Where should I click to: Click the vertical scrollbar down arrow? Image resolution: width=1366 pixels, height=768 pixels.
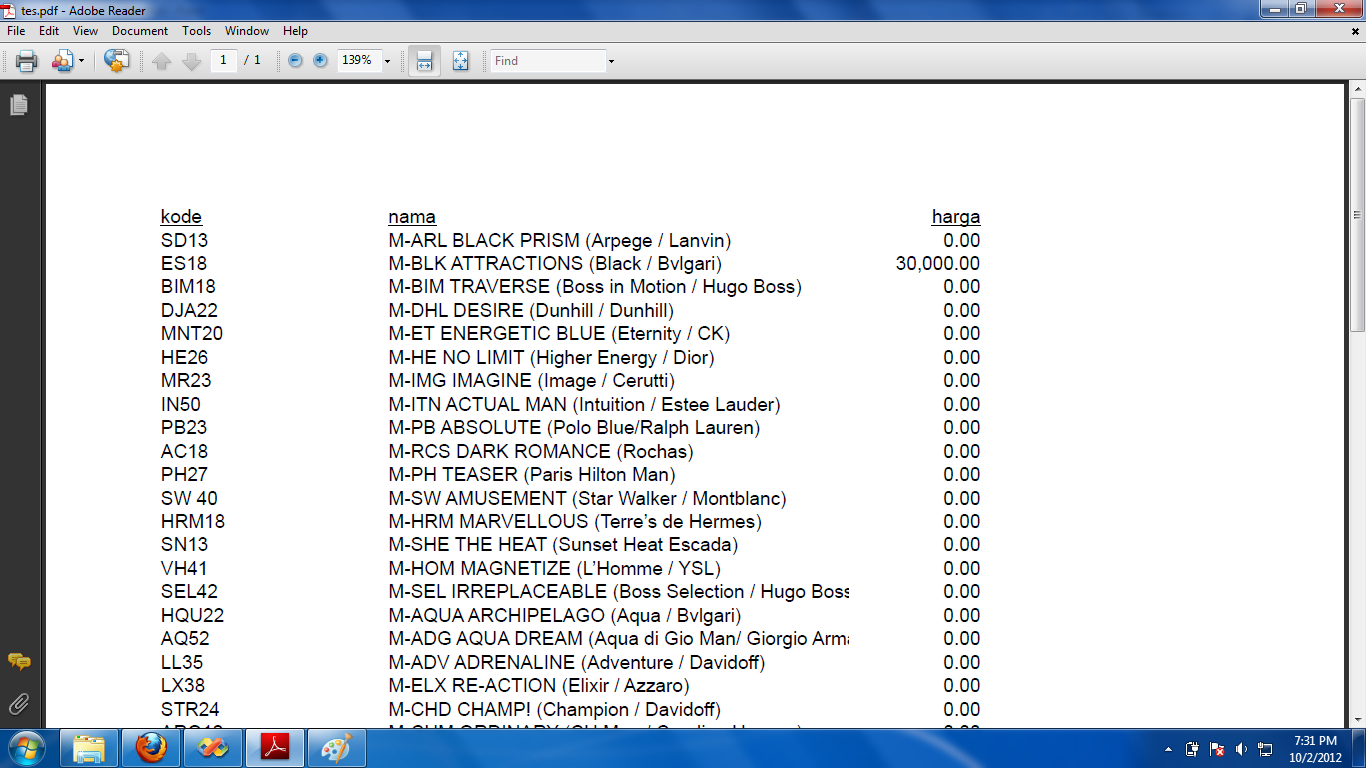click(x=1357, y=721)
